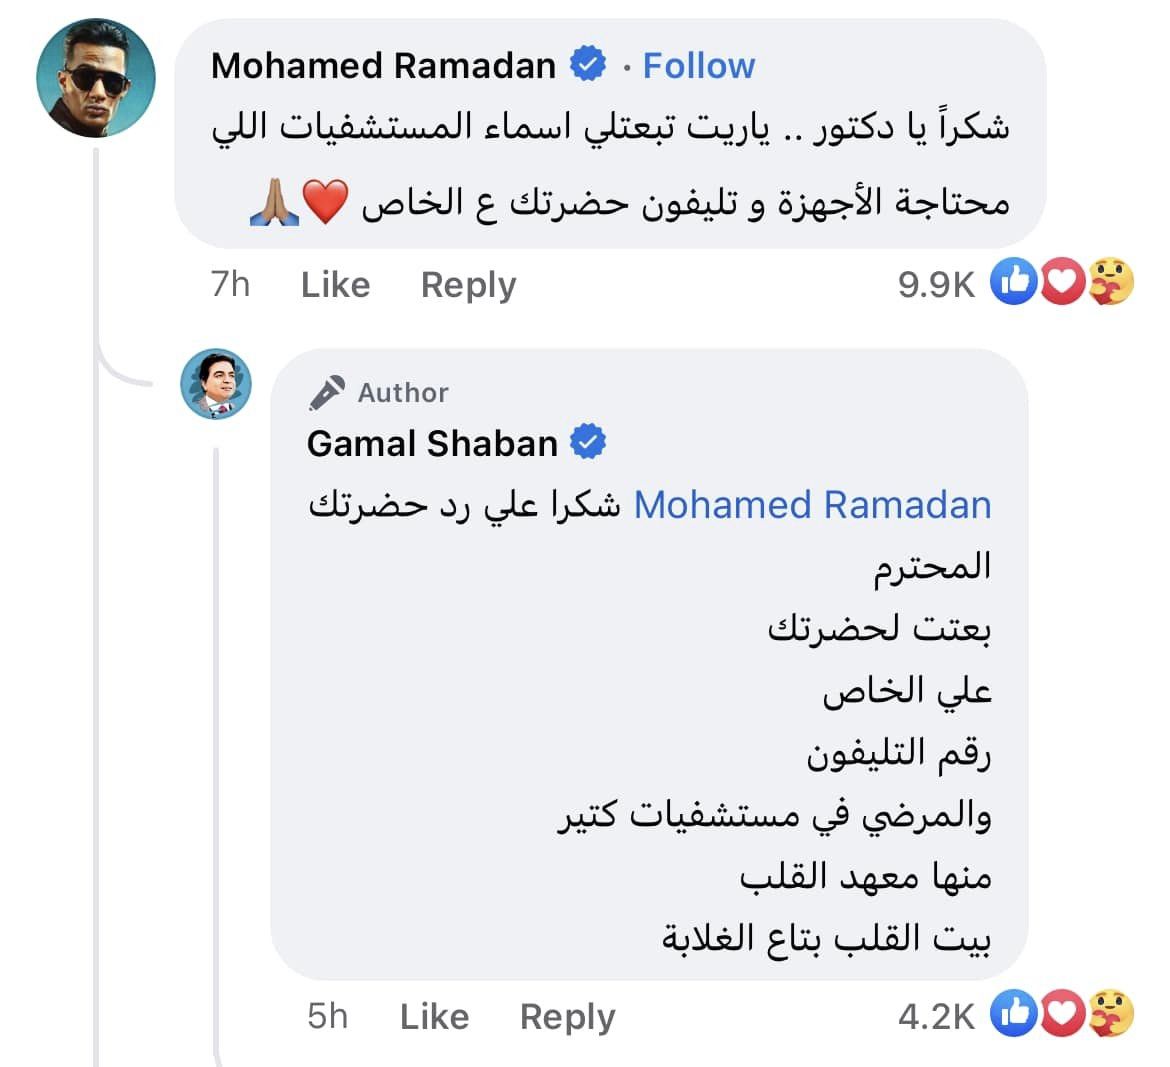The height and width of the screenshot is (1067, 1170).
Task: Like the top comment posted 7h ago
Action: [x=335, y=285]
